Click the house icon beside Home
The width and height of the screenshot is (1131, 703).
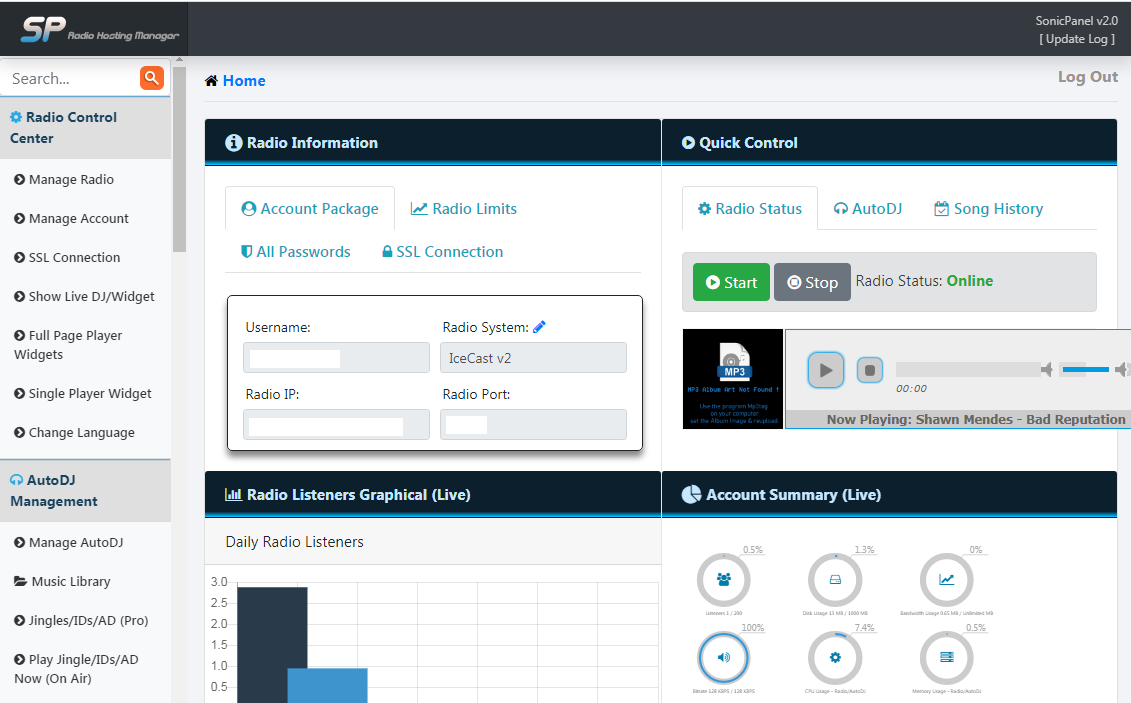click(x=211, y=81)
